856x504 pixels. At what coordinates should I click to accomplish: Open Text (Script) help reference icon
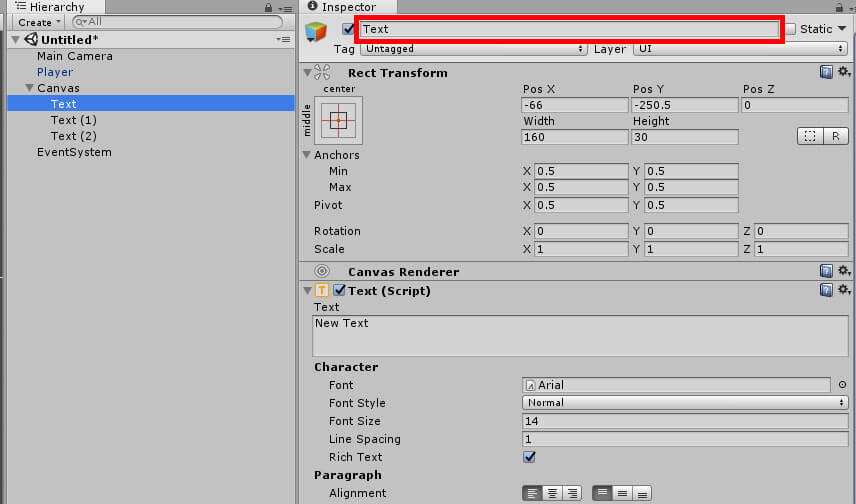826,289
